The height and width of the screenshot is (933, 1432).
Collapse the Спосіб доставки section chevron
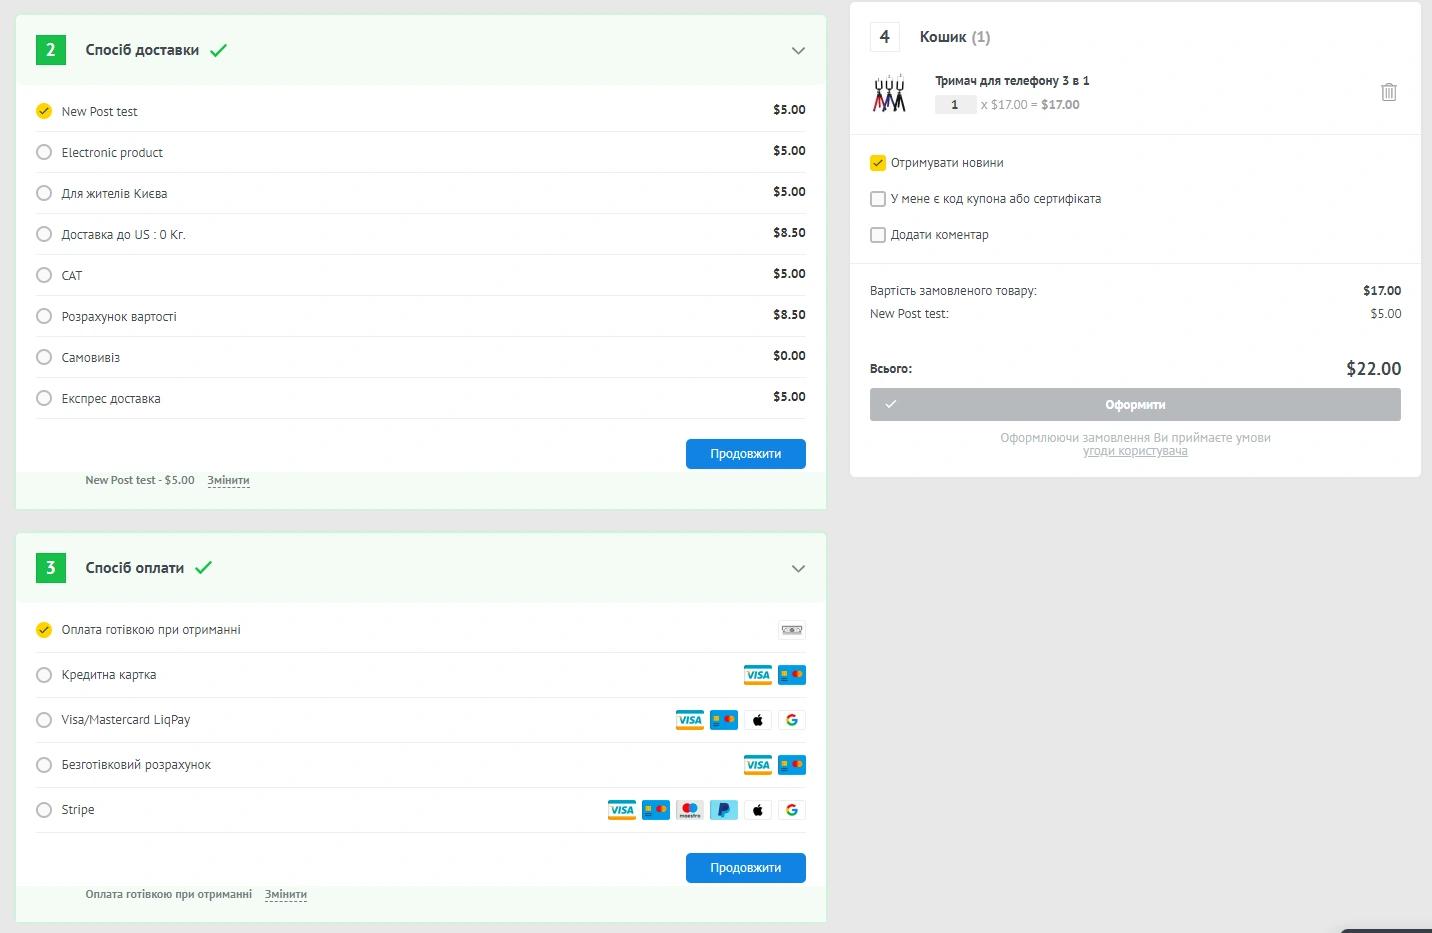(798, 51)
